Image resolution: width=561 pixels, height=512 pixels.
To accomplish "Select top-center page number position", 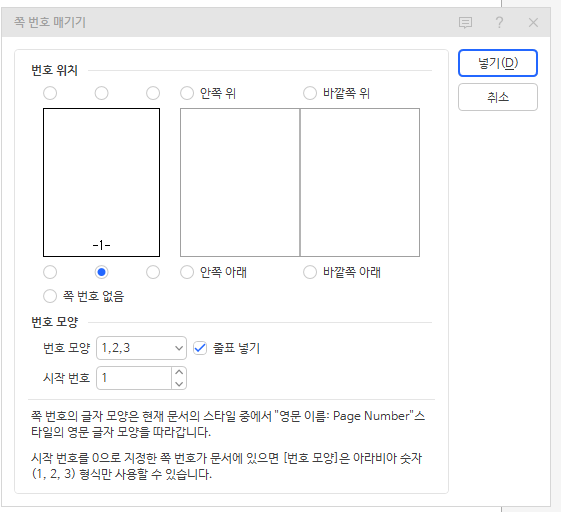I will tap(101, 93).
